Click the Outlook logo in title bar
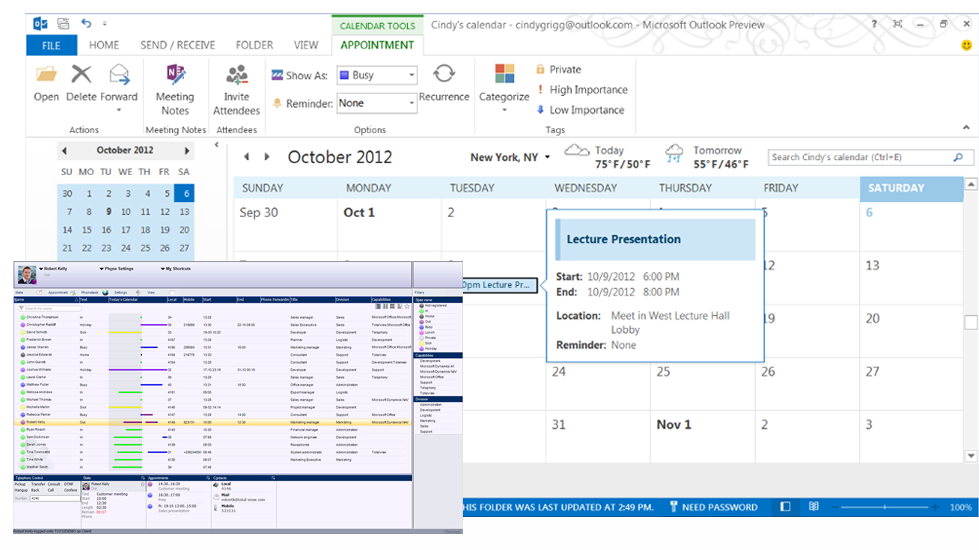The height and width of the screenshot is (550, 979). 40,24
